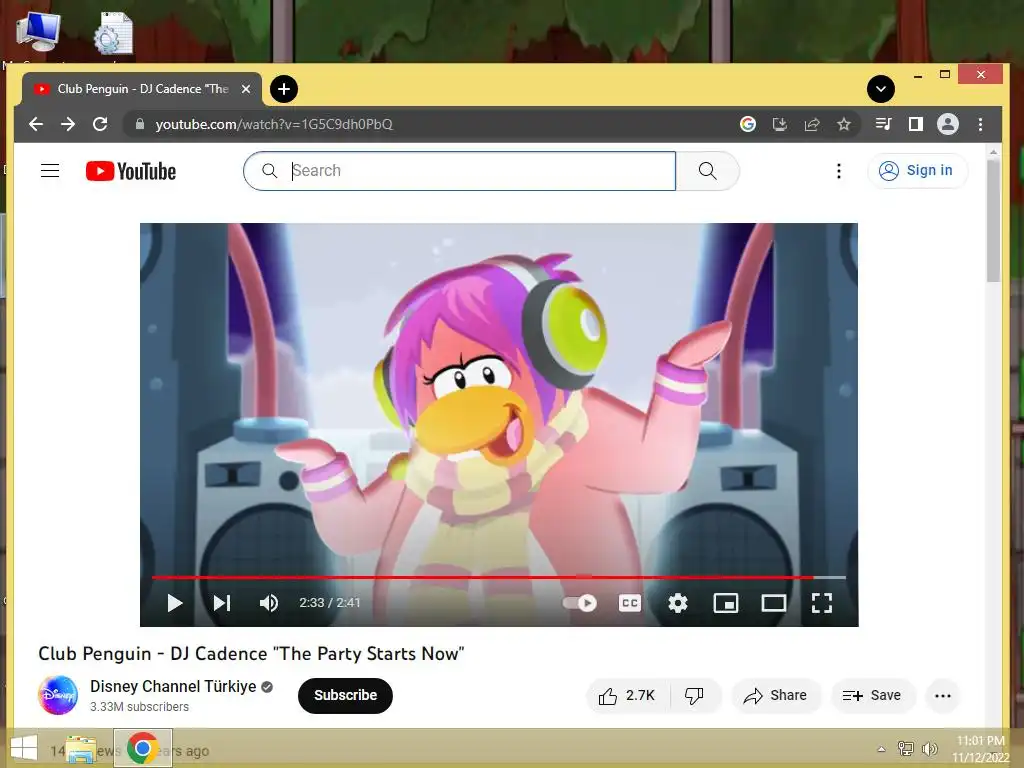Go to the YouTube home logo
This screenshot has height=768, width=1024.
131,171
